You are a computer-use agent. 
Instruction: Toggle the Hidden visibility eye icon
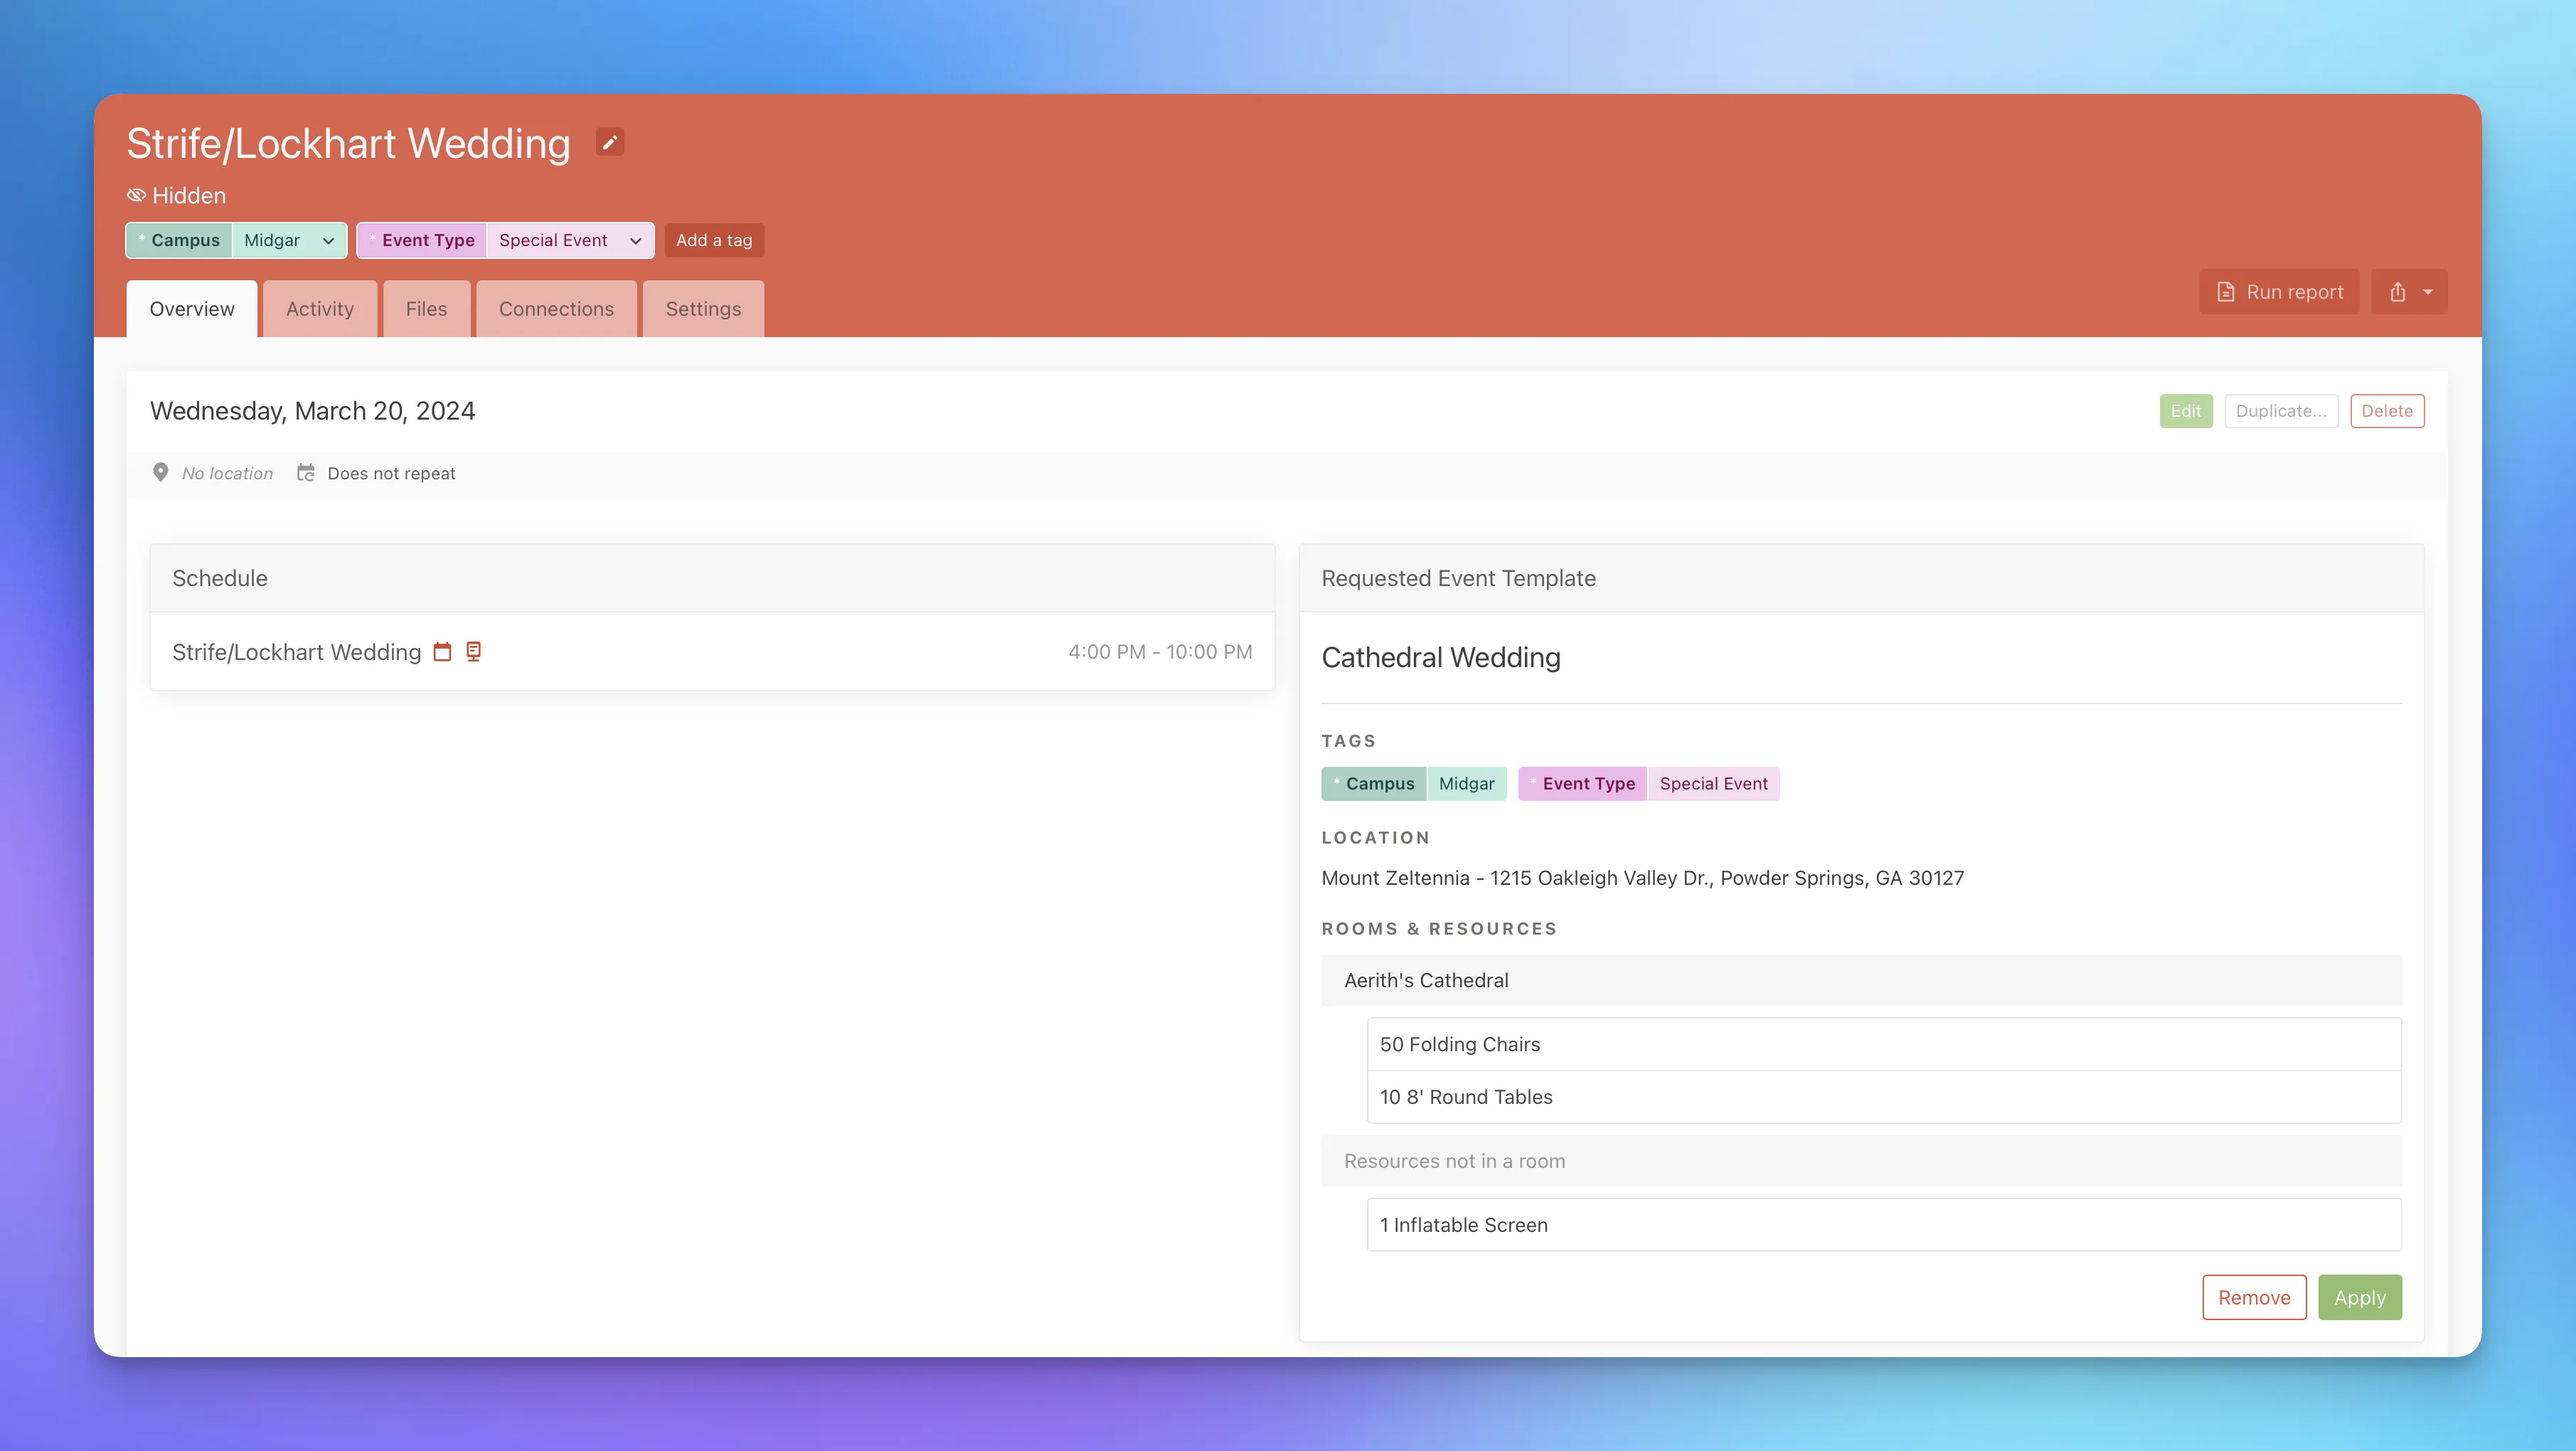click(136, 194)
